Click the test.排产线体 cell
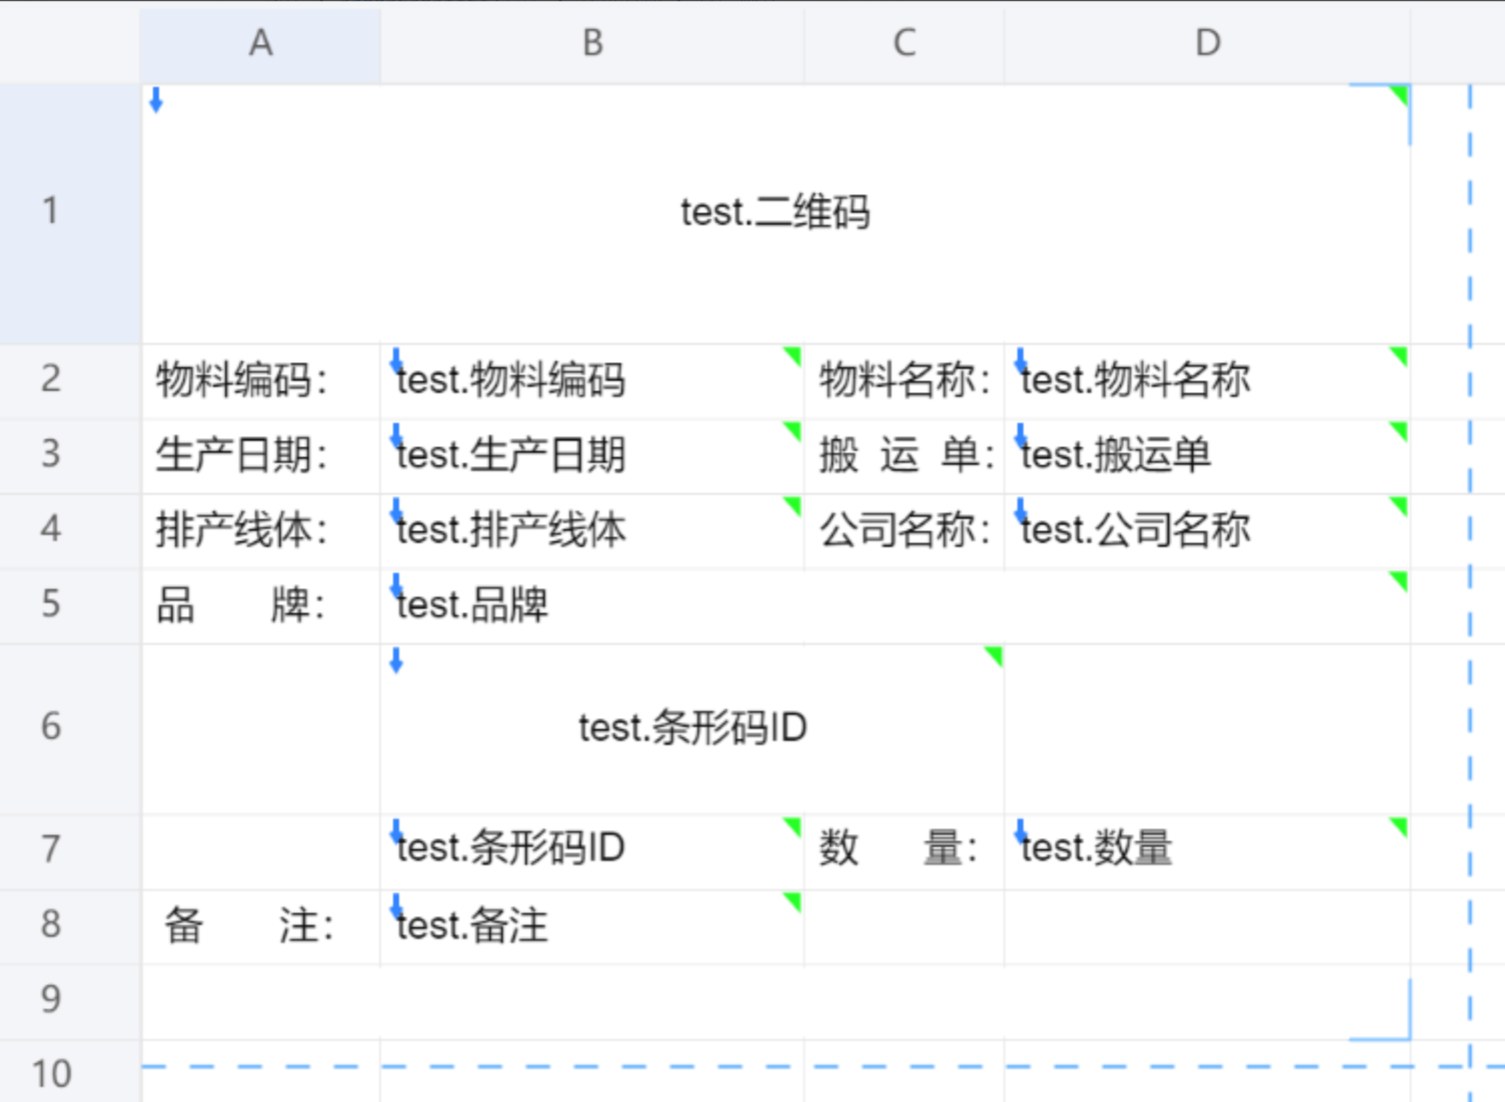The image size is (1505, 1102). pyautogui.click(x=592, y=531)
